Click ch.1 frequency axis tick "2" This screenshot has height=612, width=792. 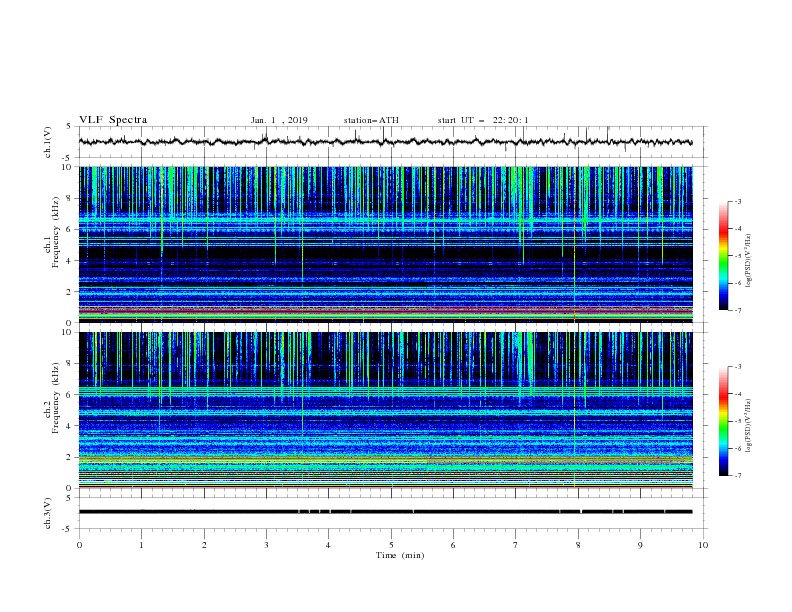pos(70,291)
